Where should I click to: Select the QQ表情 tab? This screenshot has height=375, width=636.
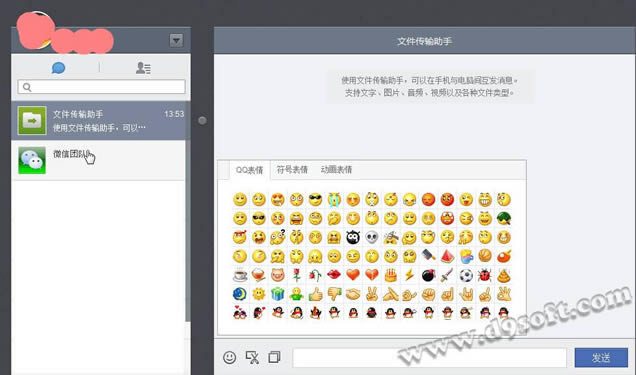(249, 170)
